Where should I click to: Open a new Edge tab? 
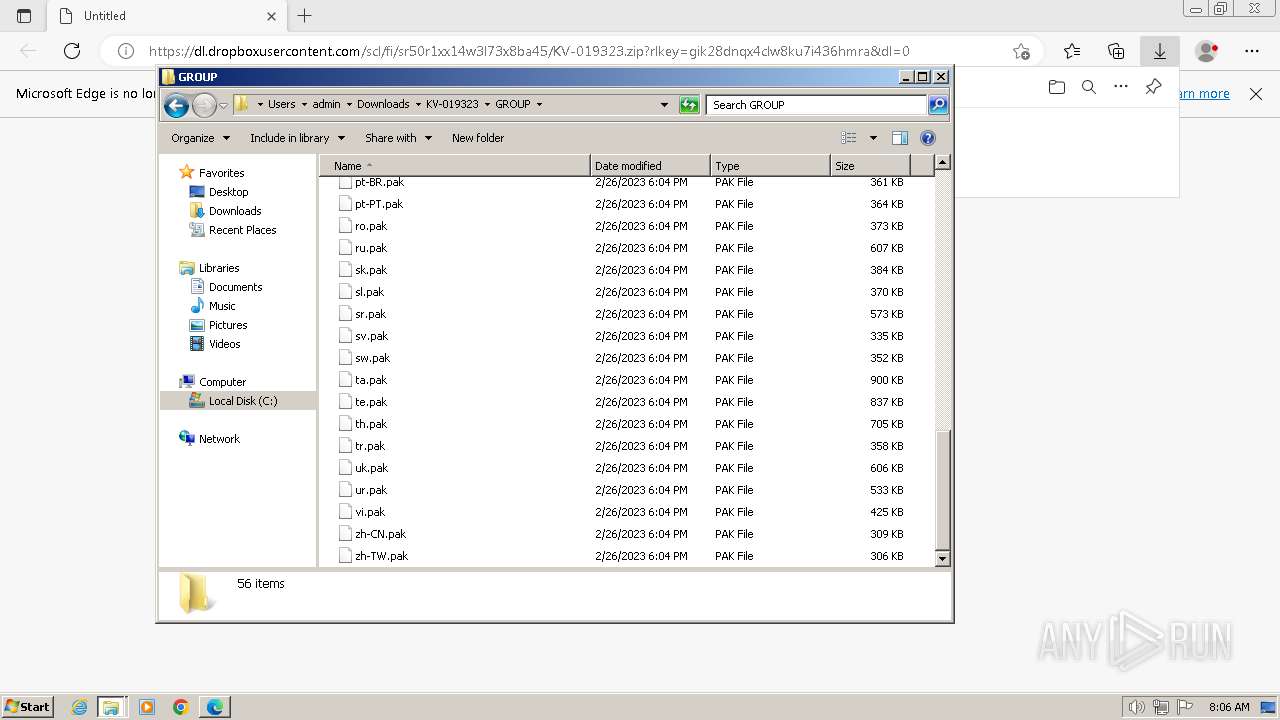[x=305, y=16]
